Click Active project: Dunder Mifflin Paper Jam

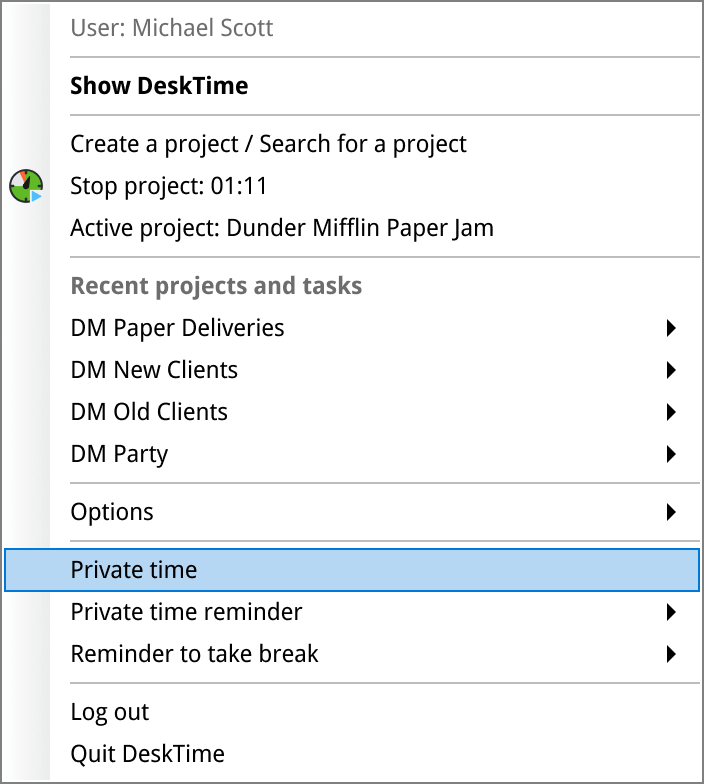point(281,228)
